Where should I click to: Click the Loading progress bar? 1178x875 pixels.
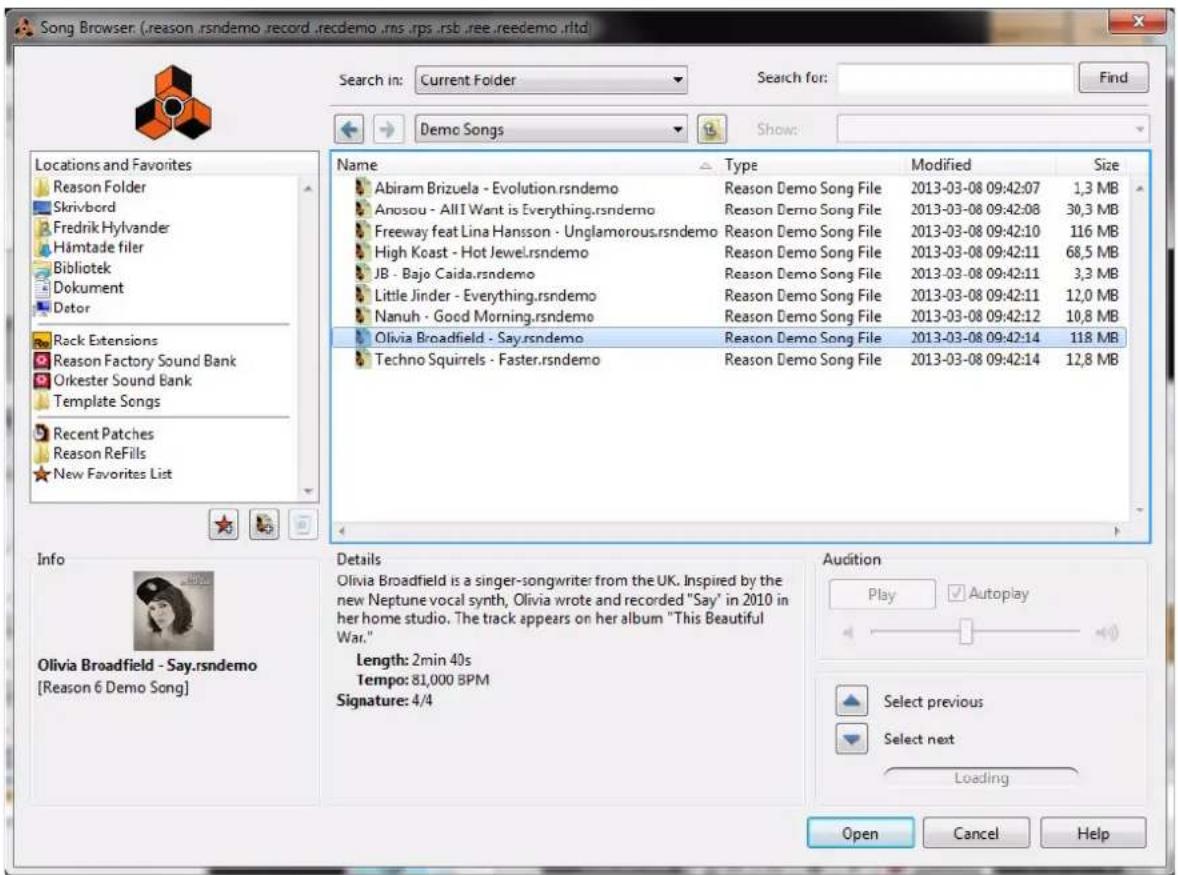(981, 778)
